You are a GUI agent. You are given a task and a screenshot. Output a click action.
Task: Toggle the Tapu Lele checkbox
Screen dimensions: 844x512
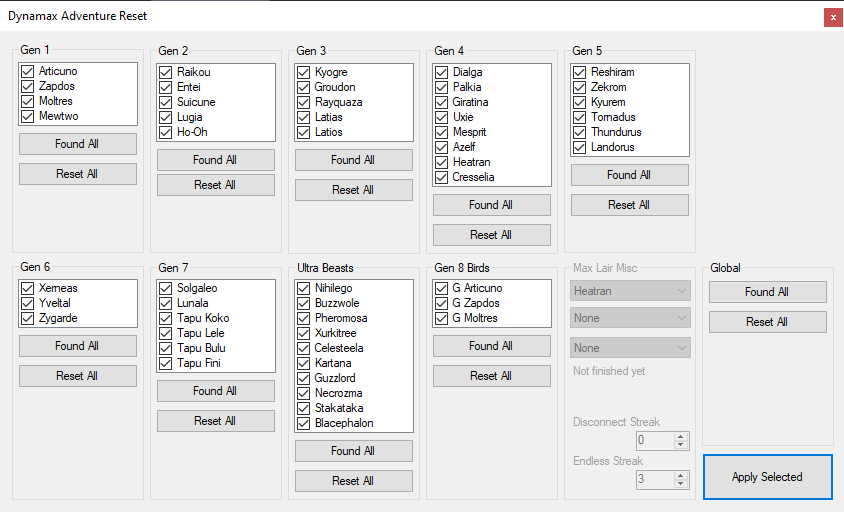point(166,333)
